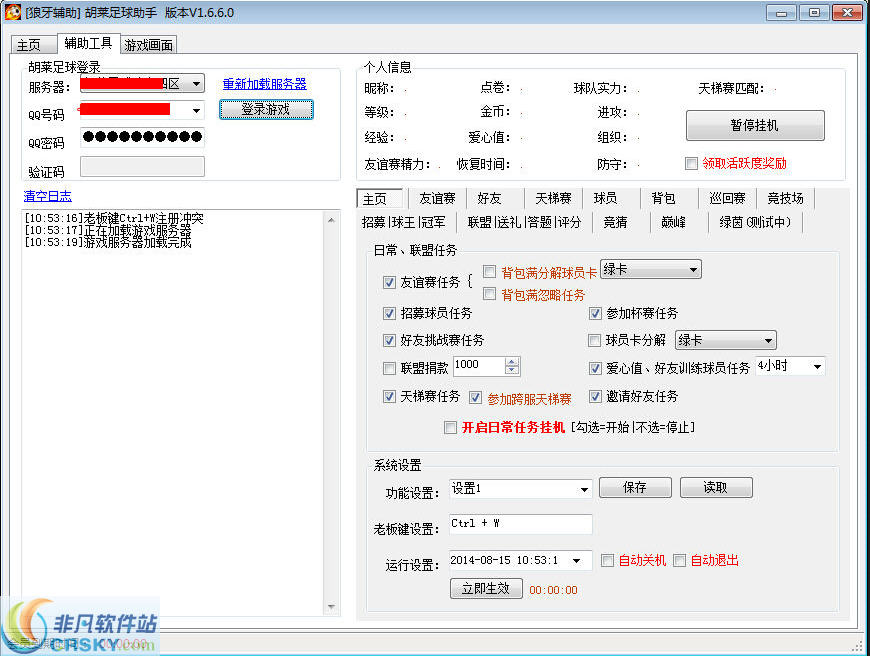Enable 球员卡分解 checkbox
The width and height of the screenshot is (870, 656).
click(594, 340)
